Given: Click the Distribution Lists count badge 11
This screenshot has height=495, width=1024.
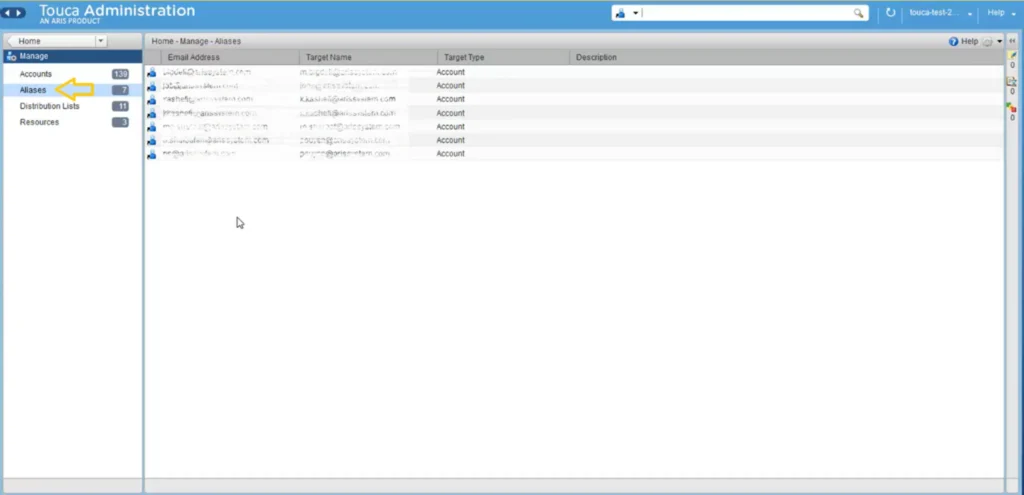Looking at the screenshot, I should click(x=120, y=106).
